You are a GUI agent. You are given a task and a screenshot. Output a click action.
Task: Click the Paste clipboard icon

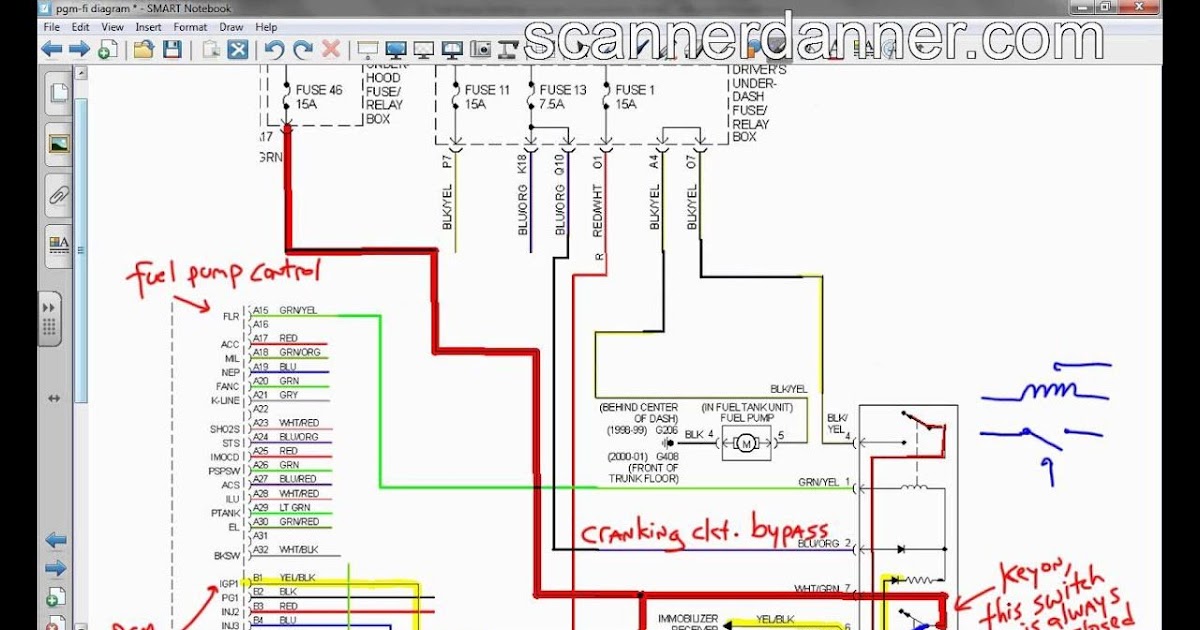tap(211, 49)
